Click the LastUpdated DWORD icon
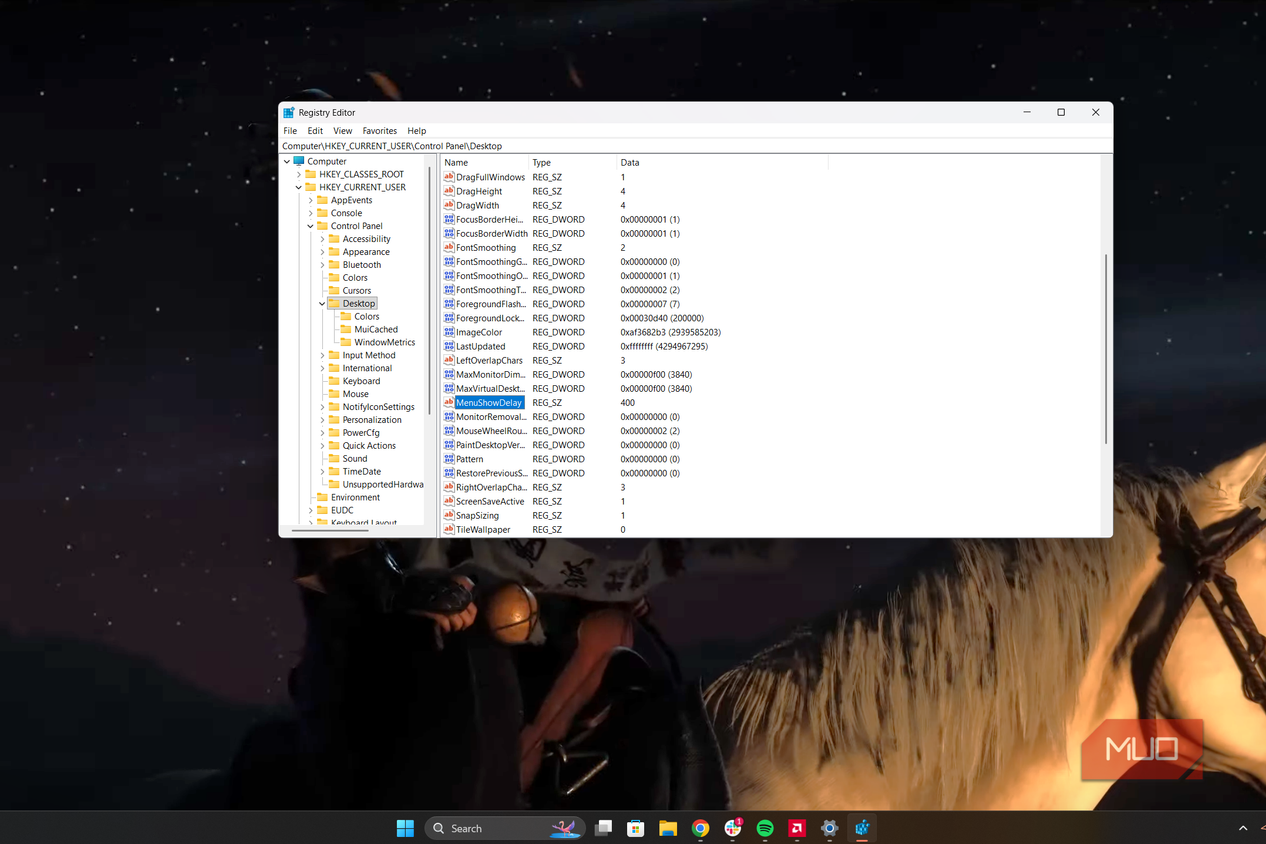The height and width of the screenshot is (844, 1266). pyautogui.click(x=449, y=346)
